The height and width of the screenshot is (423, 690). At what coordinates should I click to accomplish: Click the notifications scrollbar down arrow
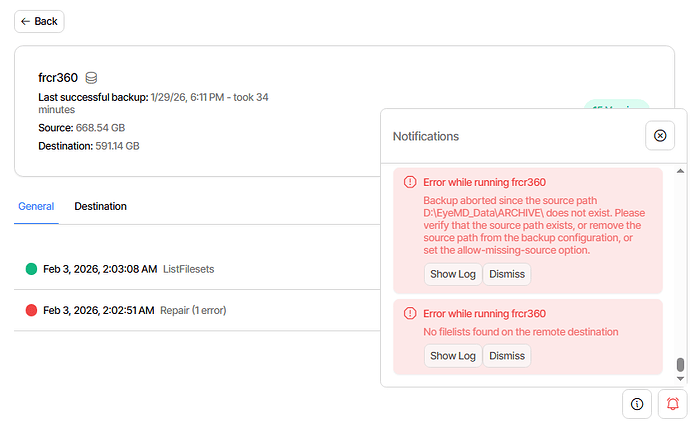pos(681,378)
